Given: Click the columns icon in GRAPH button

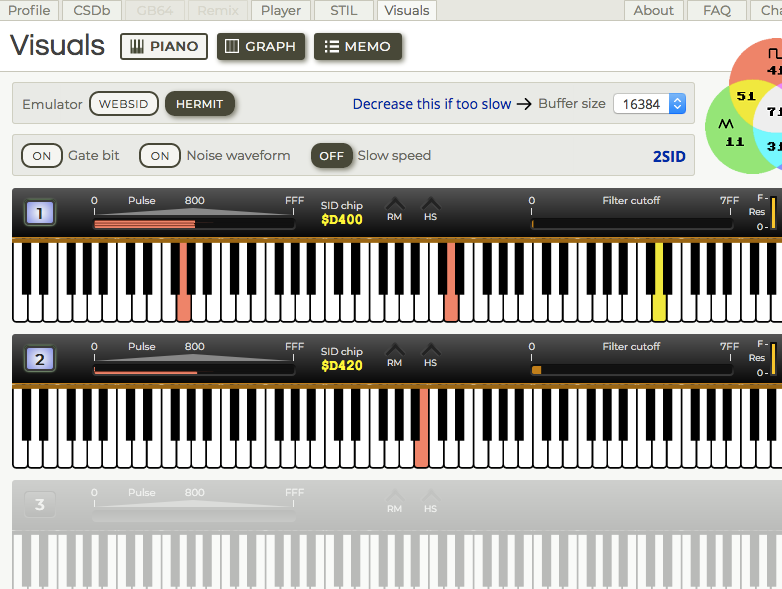Looking at the screenshot, I should tap(232, 46).
